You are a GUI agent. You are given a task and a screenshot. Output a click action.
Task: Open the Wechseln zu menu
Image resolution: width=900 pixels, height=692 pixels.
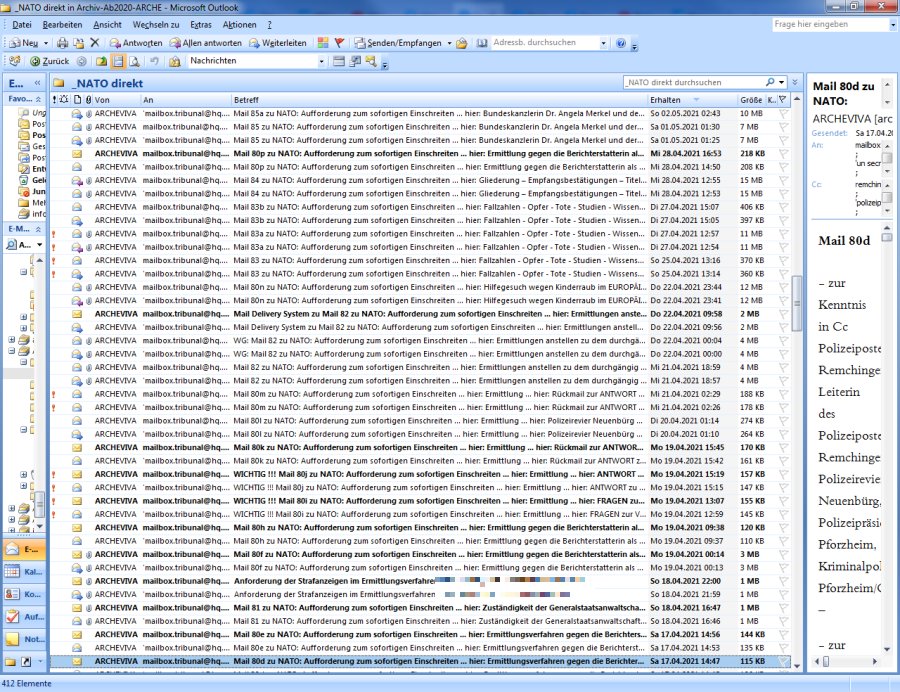[156, 25]
